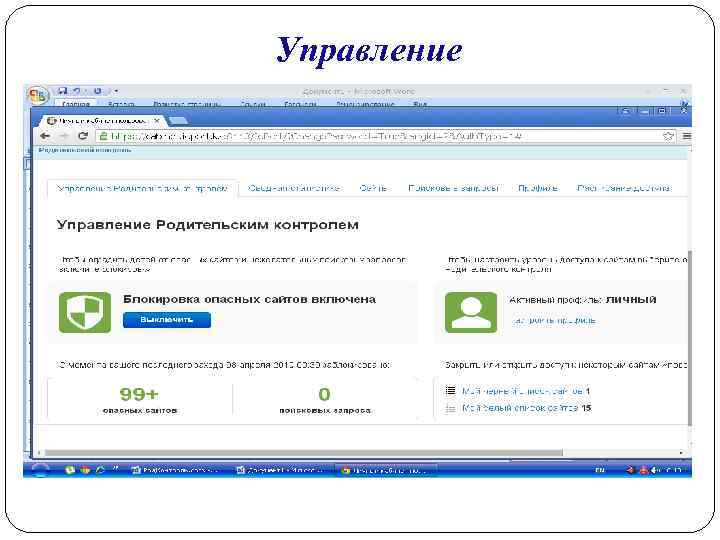Open the Поисковые запросы tab
Image resolution: width=720 pixels, height=540 pixels.
click(454, 188)
